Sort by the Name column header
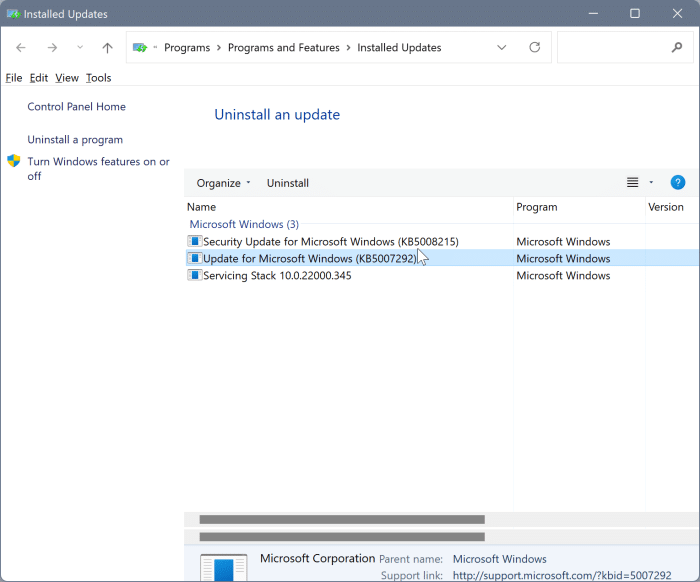The image size is (700, 582). click(349, 207)
